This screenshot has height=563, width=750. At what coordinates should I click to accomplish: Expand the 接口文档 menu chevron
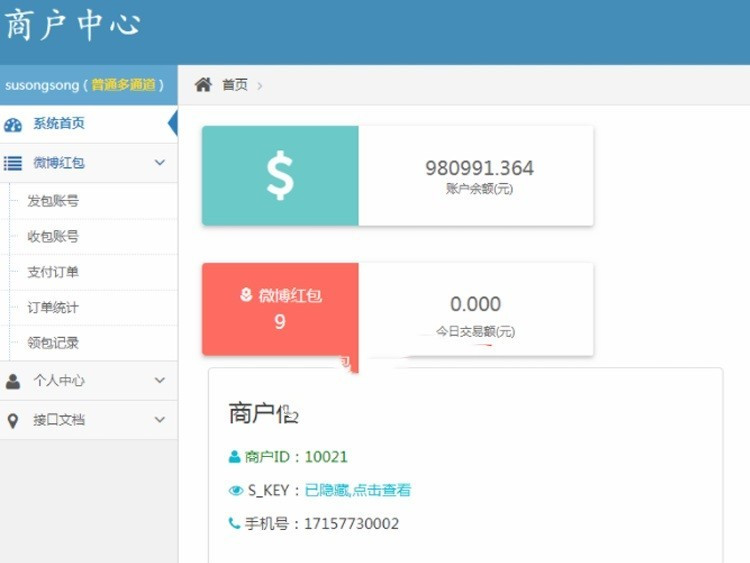click(x=160, y=421)
